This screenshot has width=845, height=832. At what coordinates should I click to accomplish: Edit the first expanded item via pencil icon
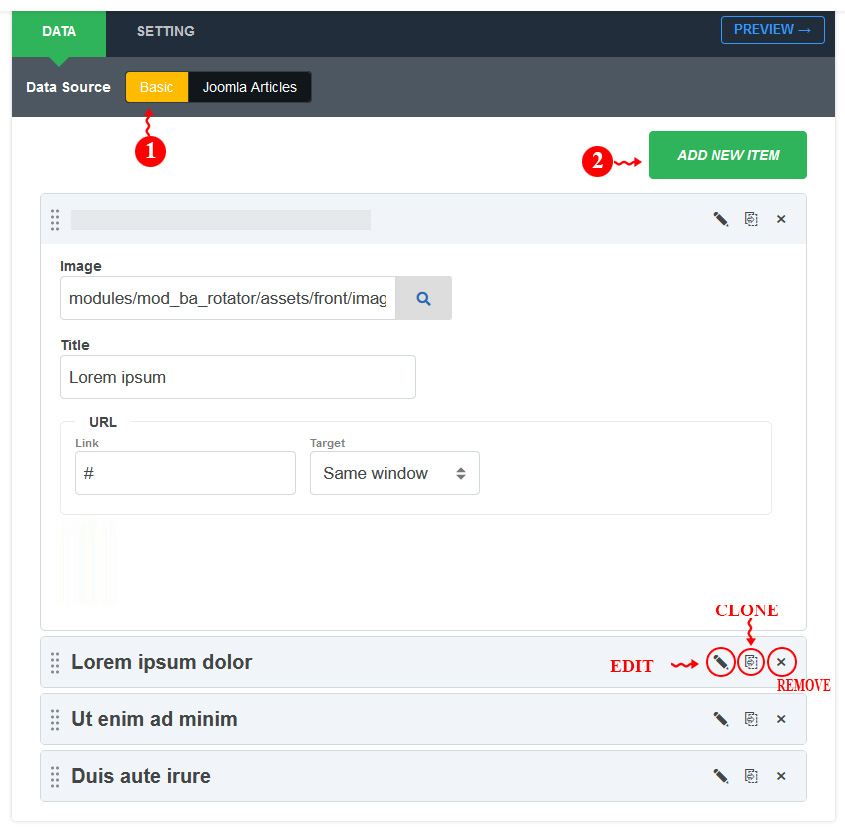pyautogui.click(x=721, y=219)
